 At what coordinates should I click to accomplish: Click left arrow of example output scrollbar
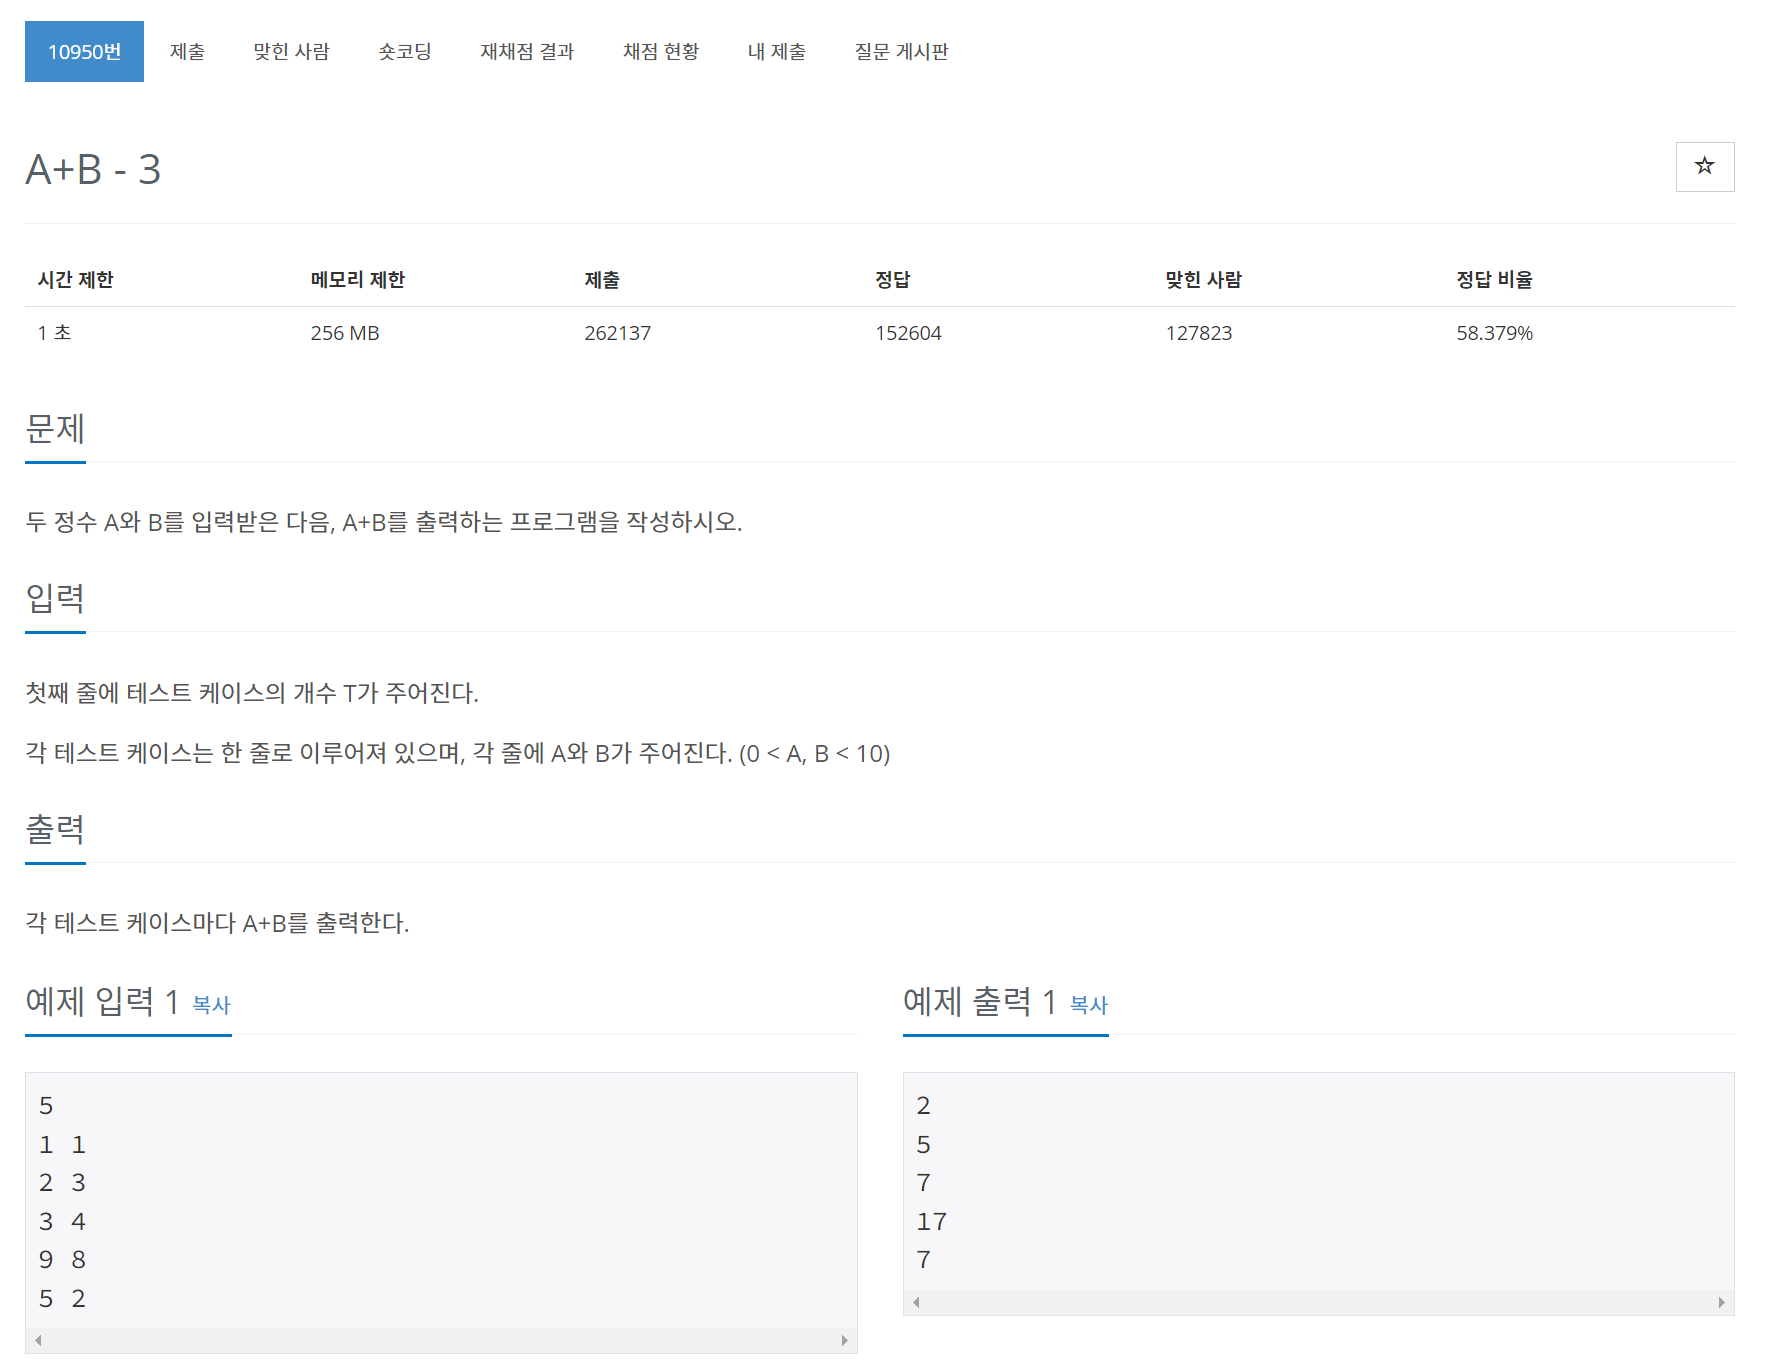(x=916, y=1302)
